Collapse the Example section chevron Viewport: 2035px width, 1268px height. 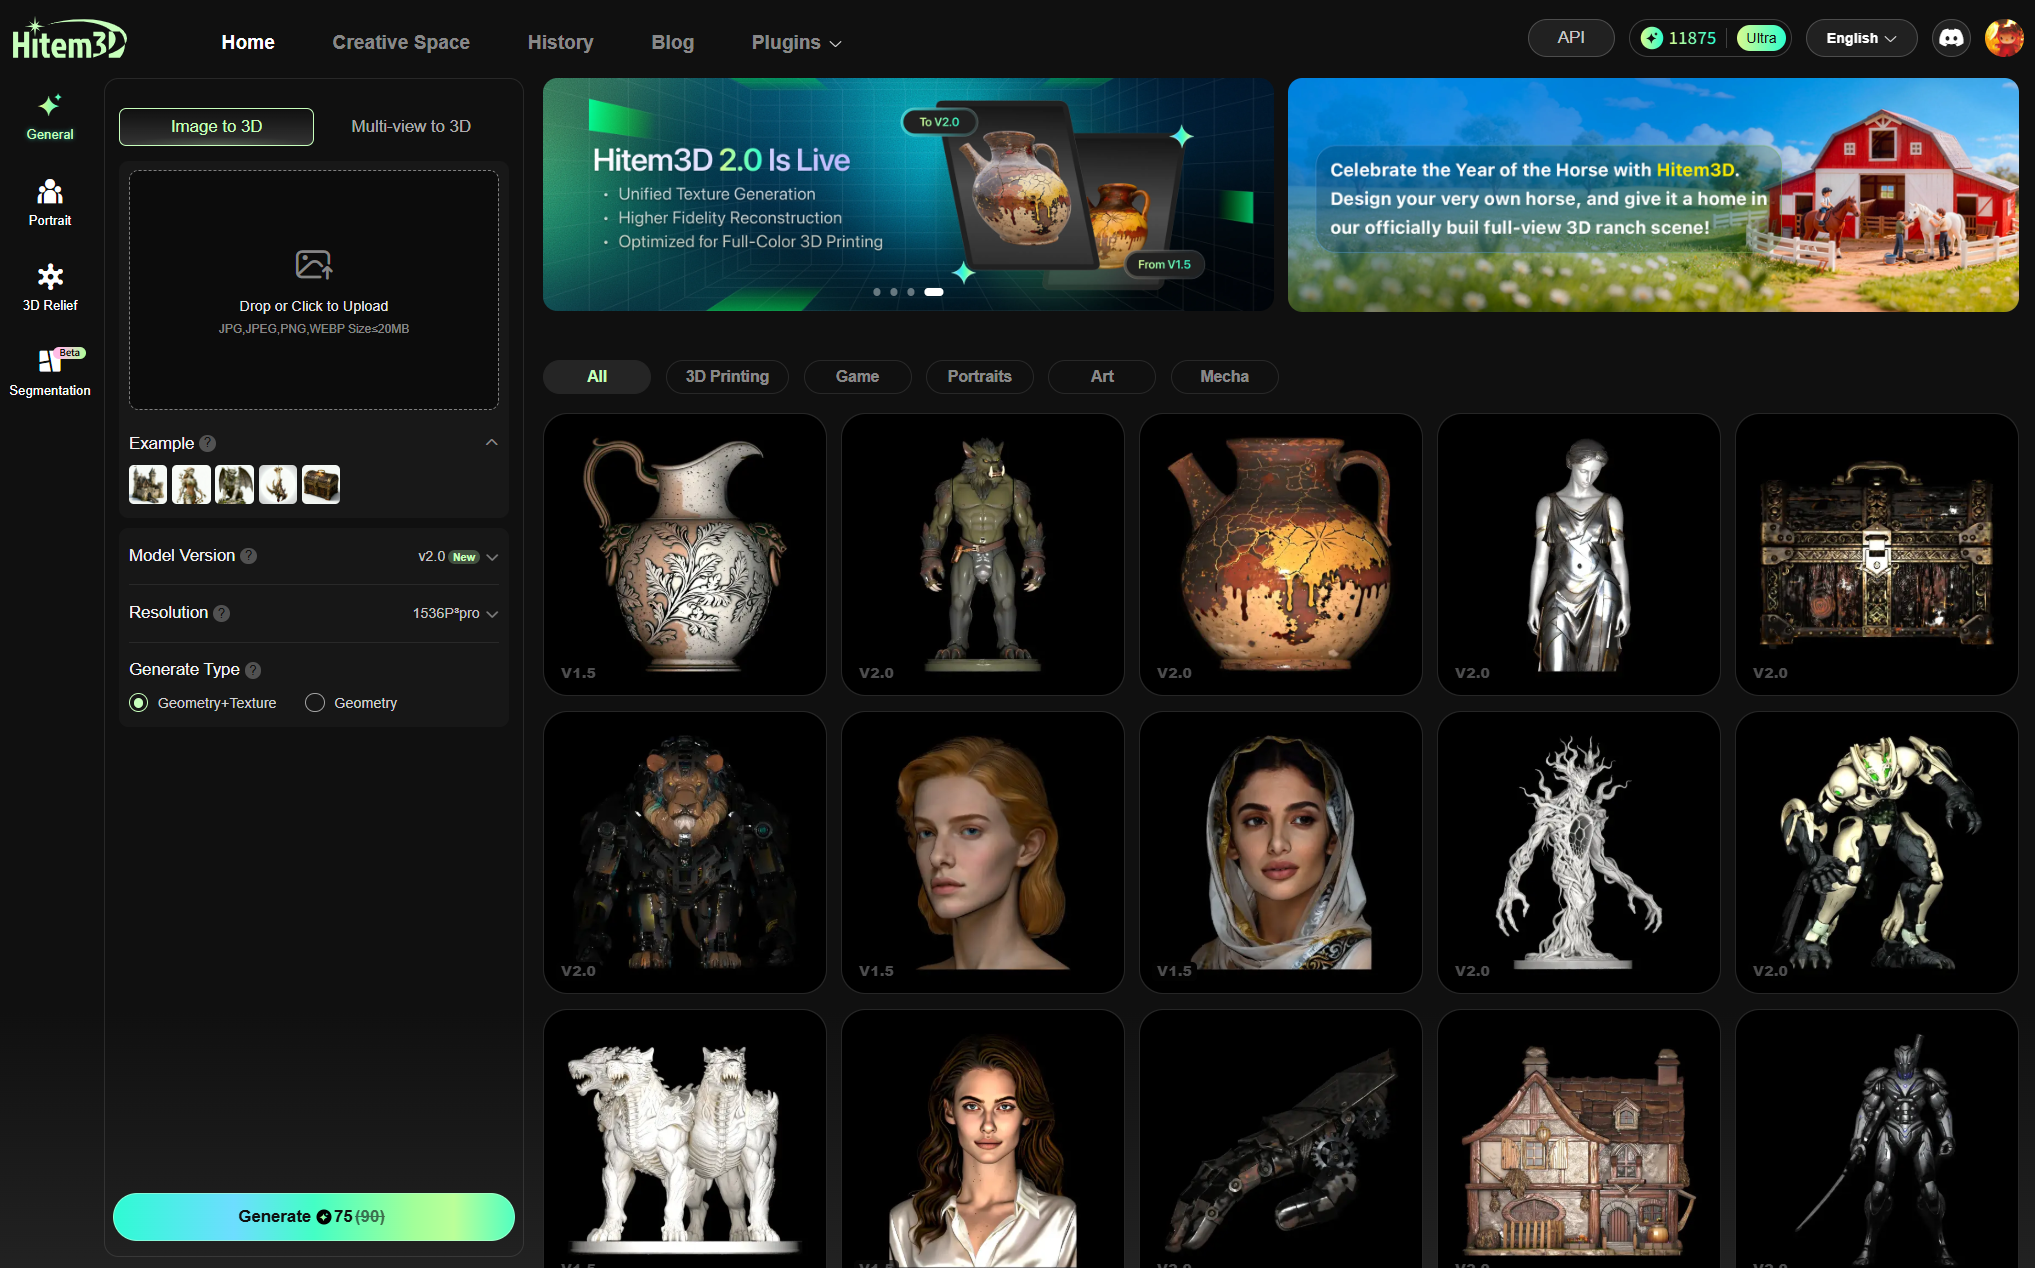coord(491,442)
